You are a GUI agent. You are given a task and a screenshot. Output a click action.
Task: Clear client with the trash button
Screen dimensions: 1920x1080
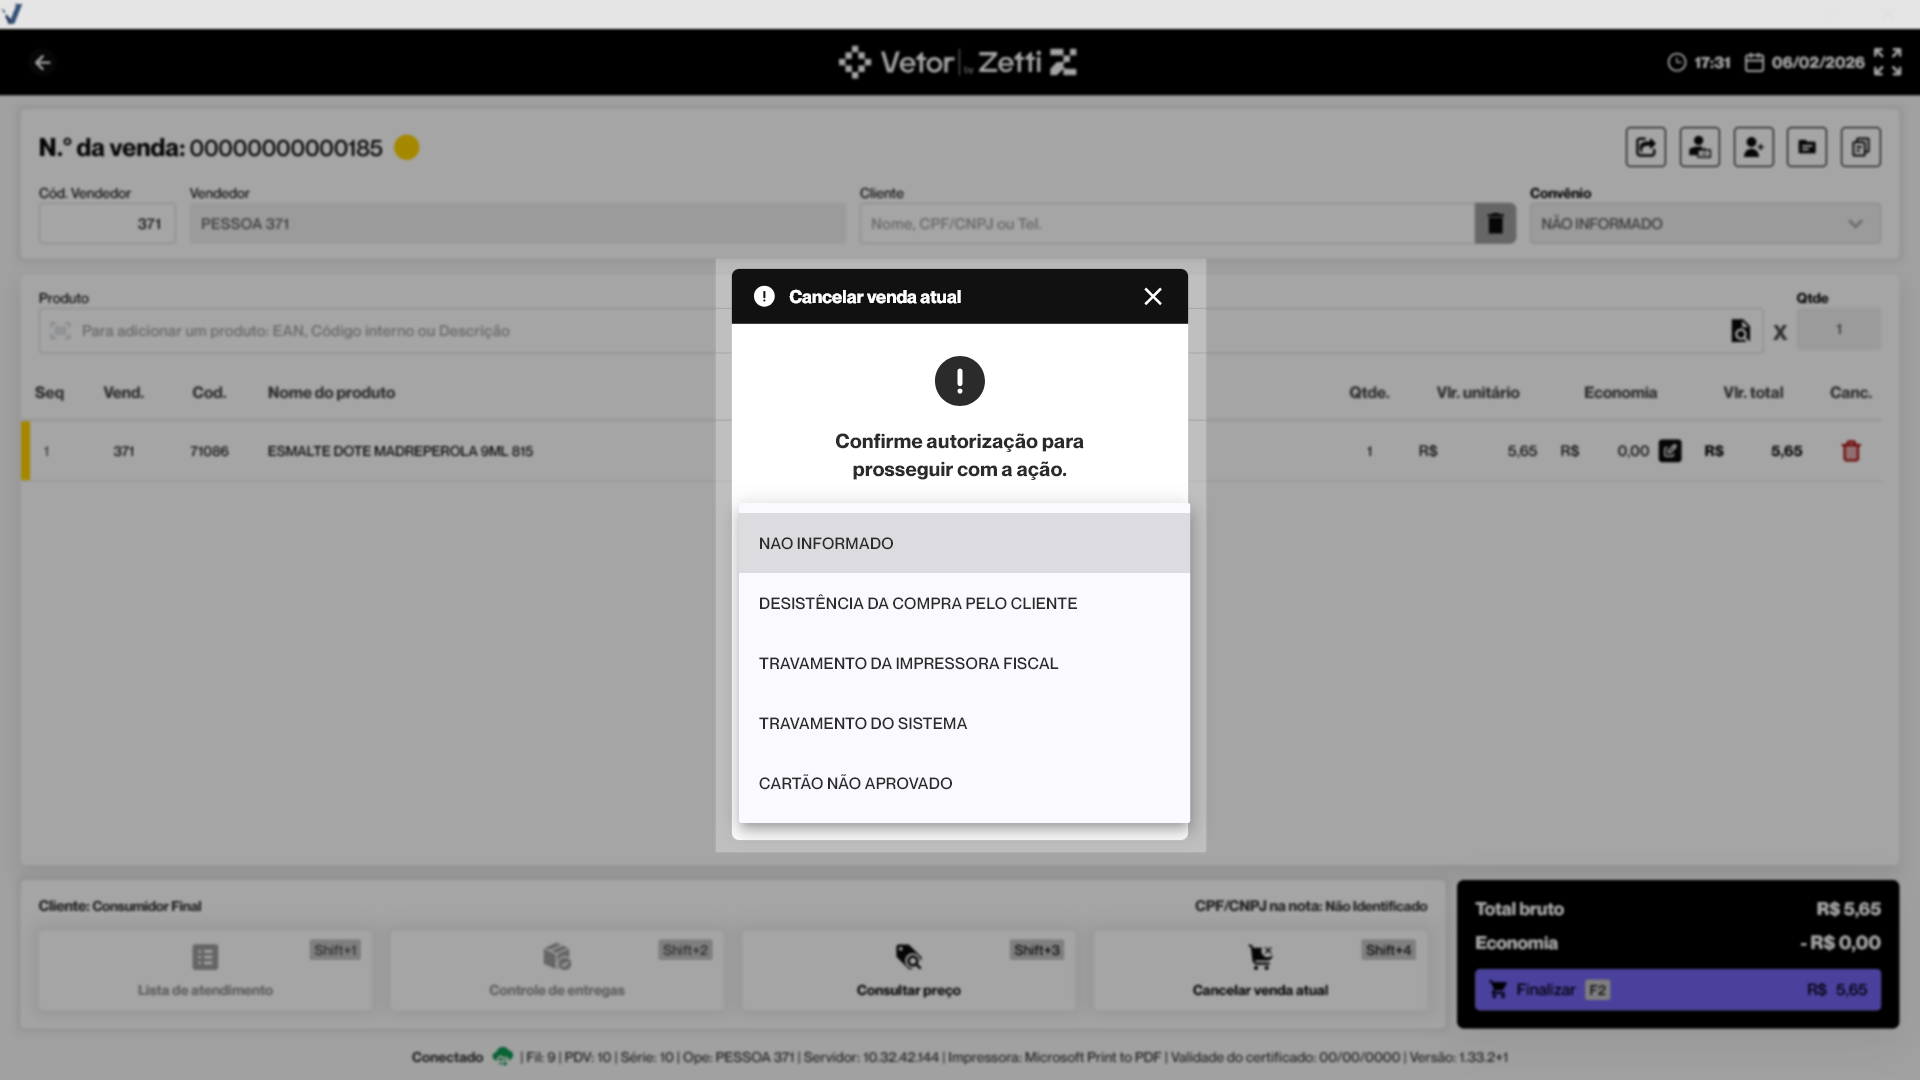coord(1495,224)
